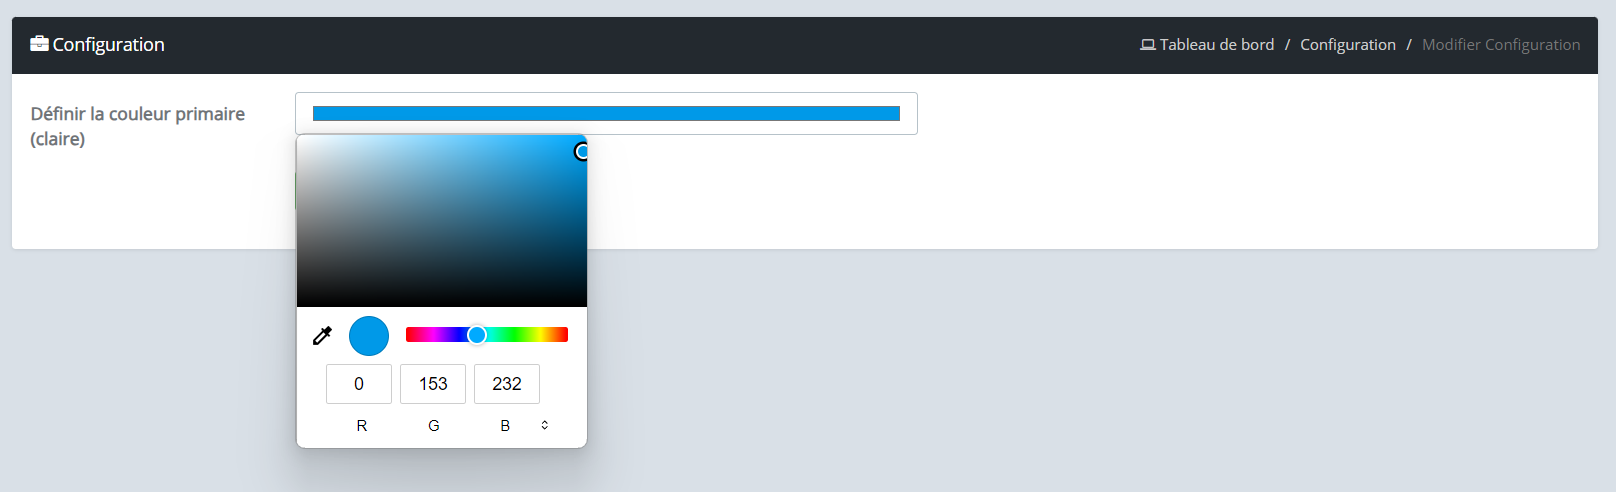1616x492 pixels.
Task: Click the blue primary color input bar
Action: point(606,113)
